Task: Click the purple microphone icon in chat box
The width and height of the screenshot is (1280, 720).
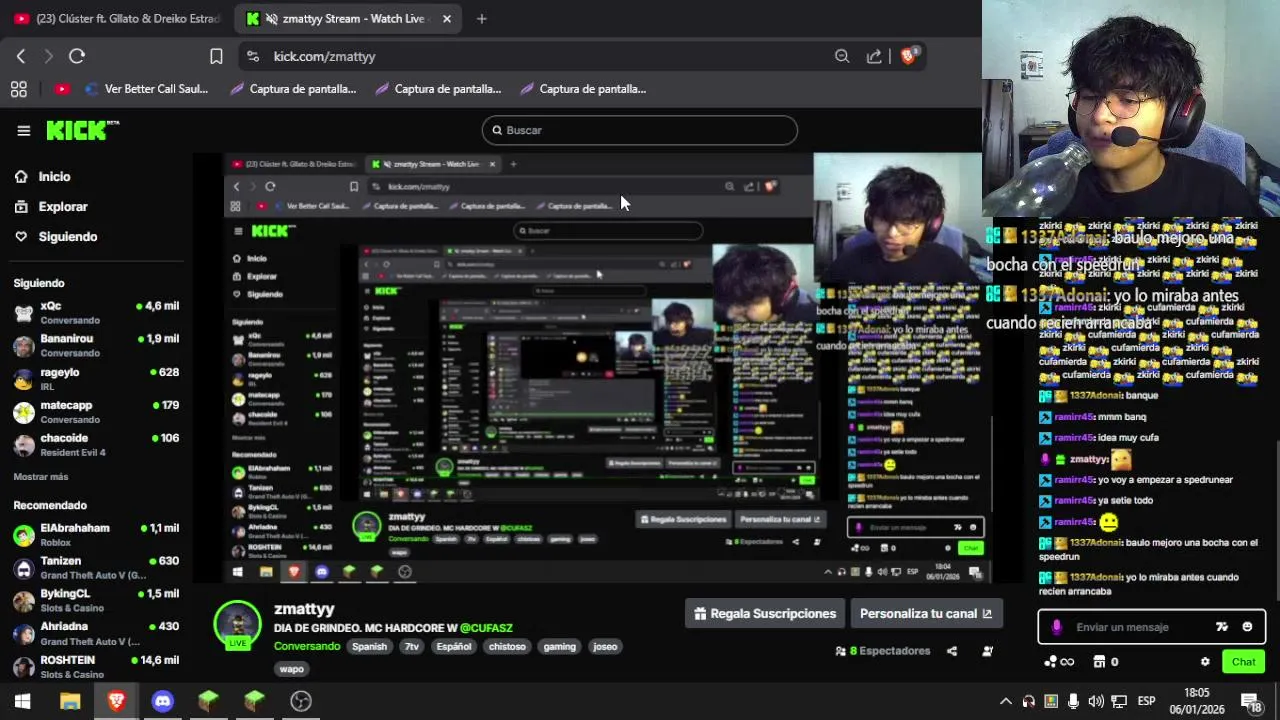Action: [x=1056, y=627]
